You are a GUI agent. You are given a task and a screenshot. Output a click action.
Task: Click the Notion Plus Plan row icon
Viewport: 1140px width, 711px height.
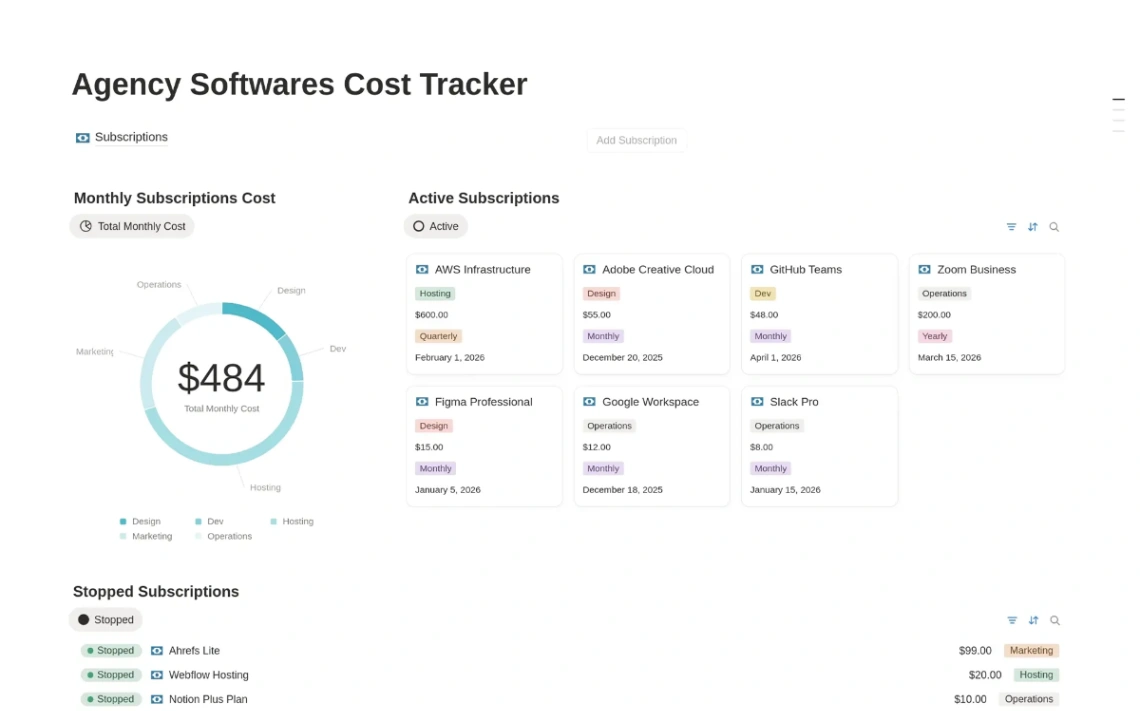[x=156, y=699]
